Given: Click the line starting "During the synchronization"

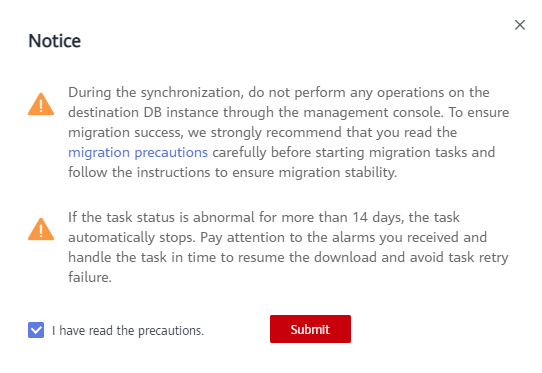Looking at the screenshot, I should pos(279,92).
